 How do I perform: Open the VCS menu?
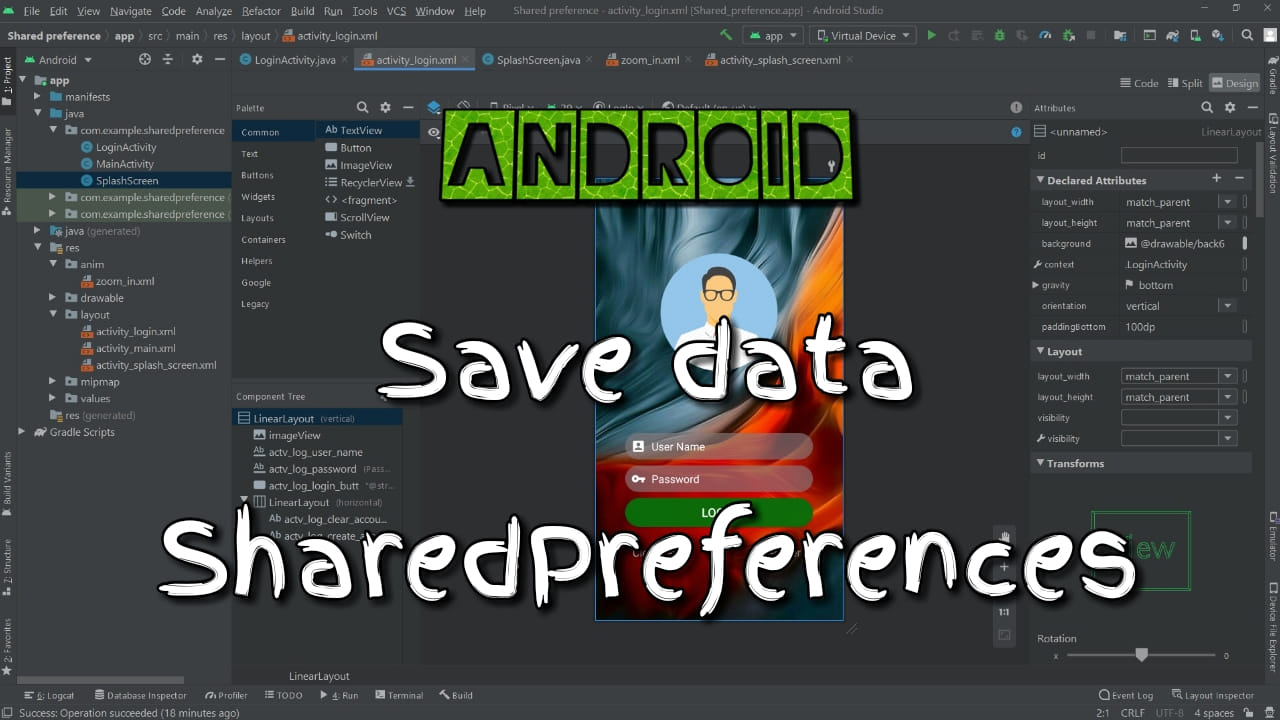click(396, 11)
